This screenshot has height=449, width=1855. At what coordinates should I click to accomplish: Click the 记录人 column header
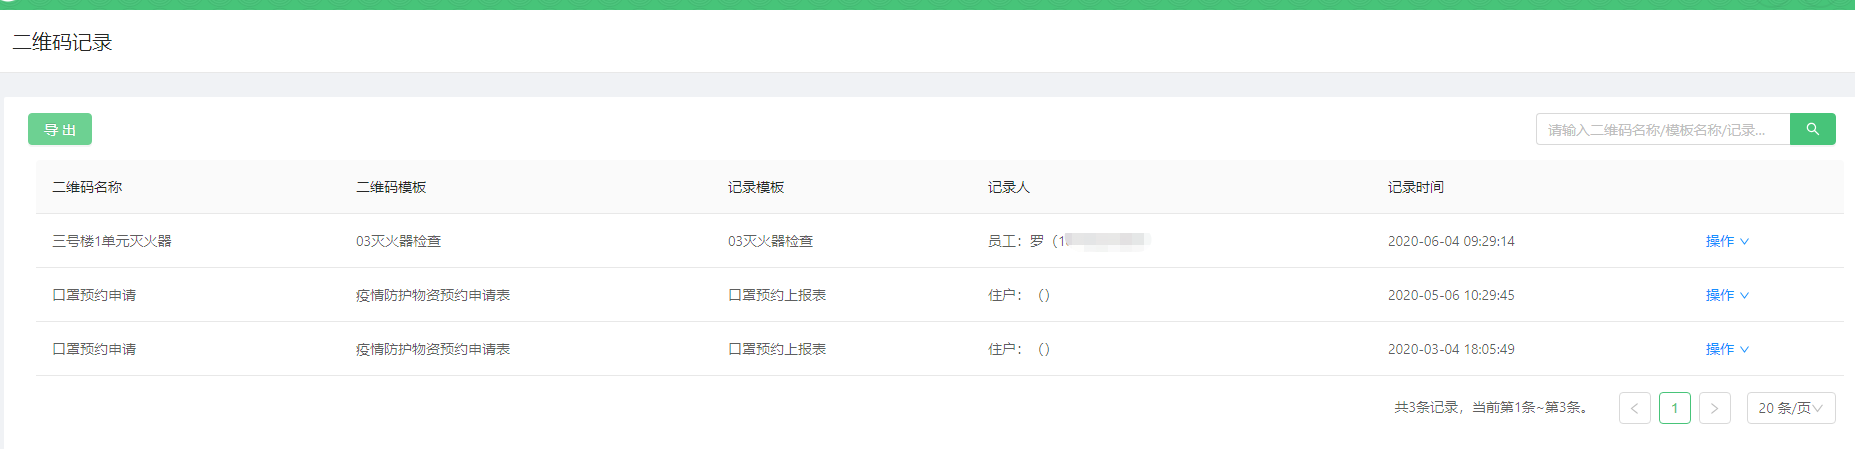point(1008,187)
